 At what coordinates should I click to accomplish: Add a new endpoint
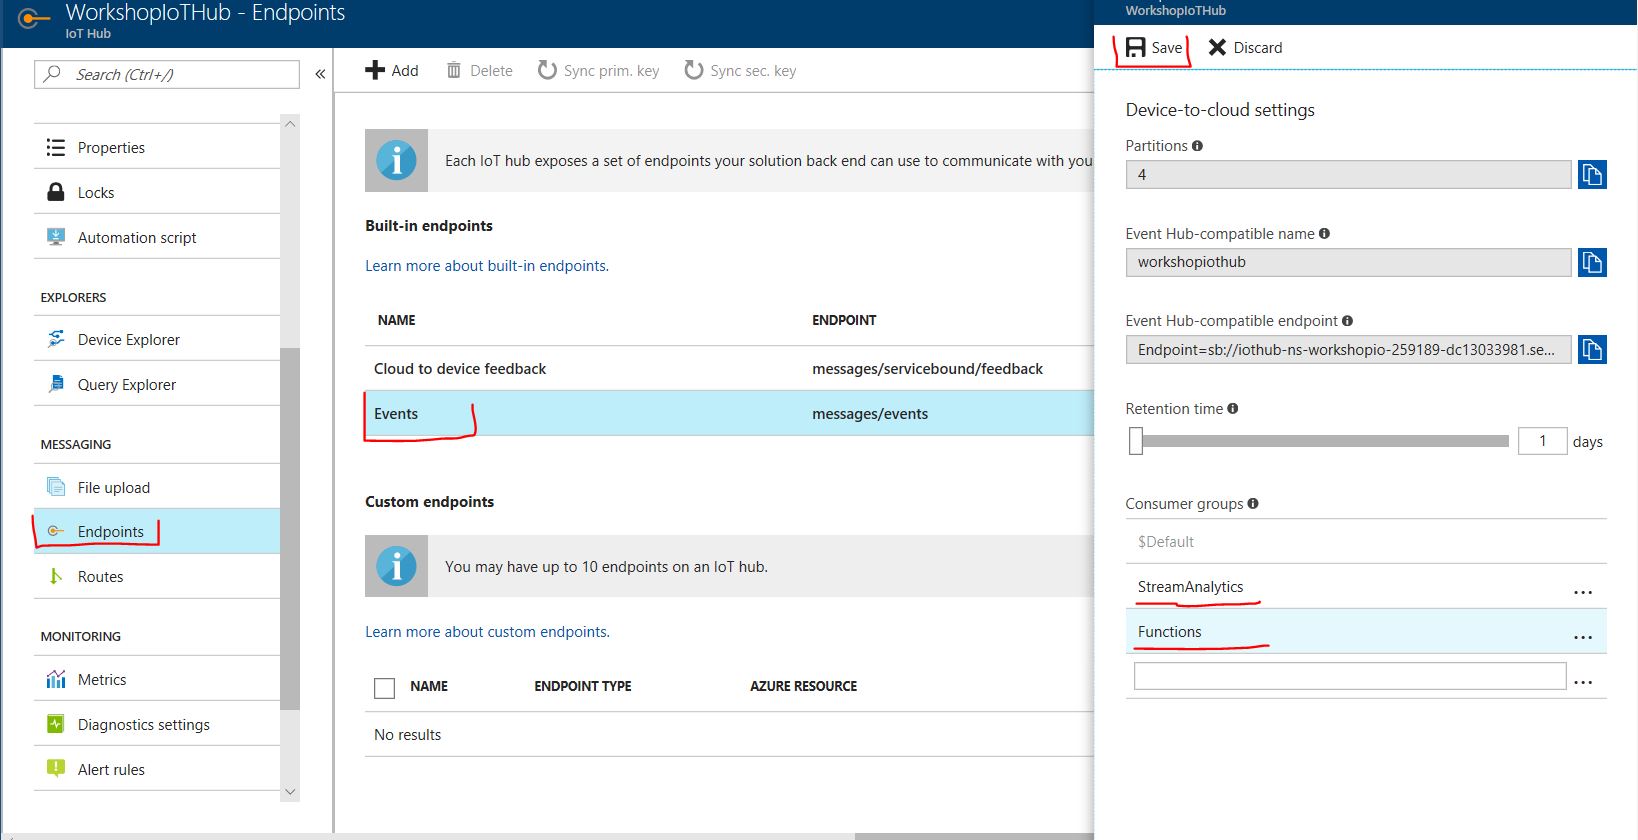[391, 71]
